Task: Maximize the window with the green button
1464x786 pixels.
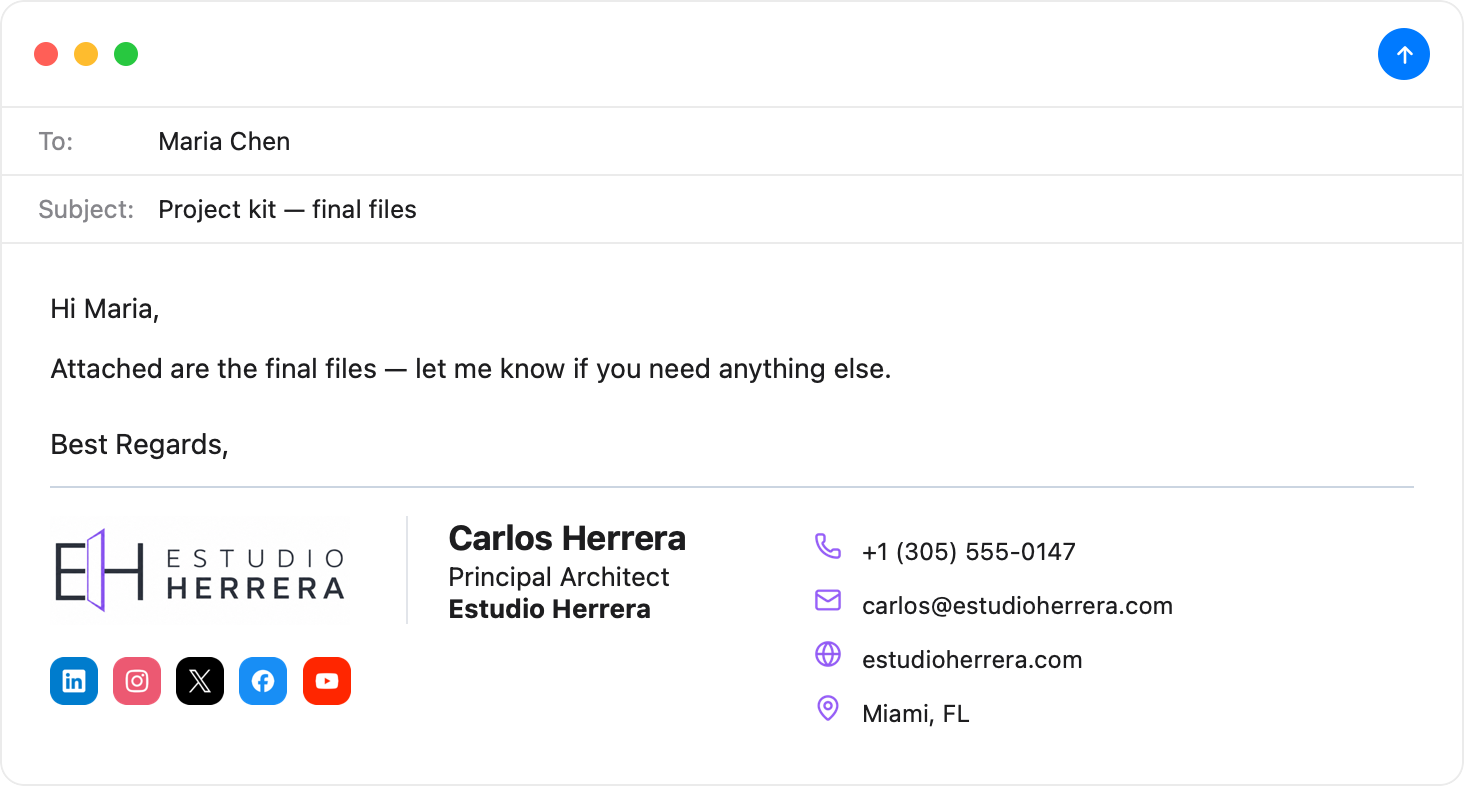Action: click(x=126, y=54)
